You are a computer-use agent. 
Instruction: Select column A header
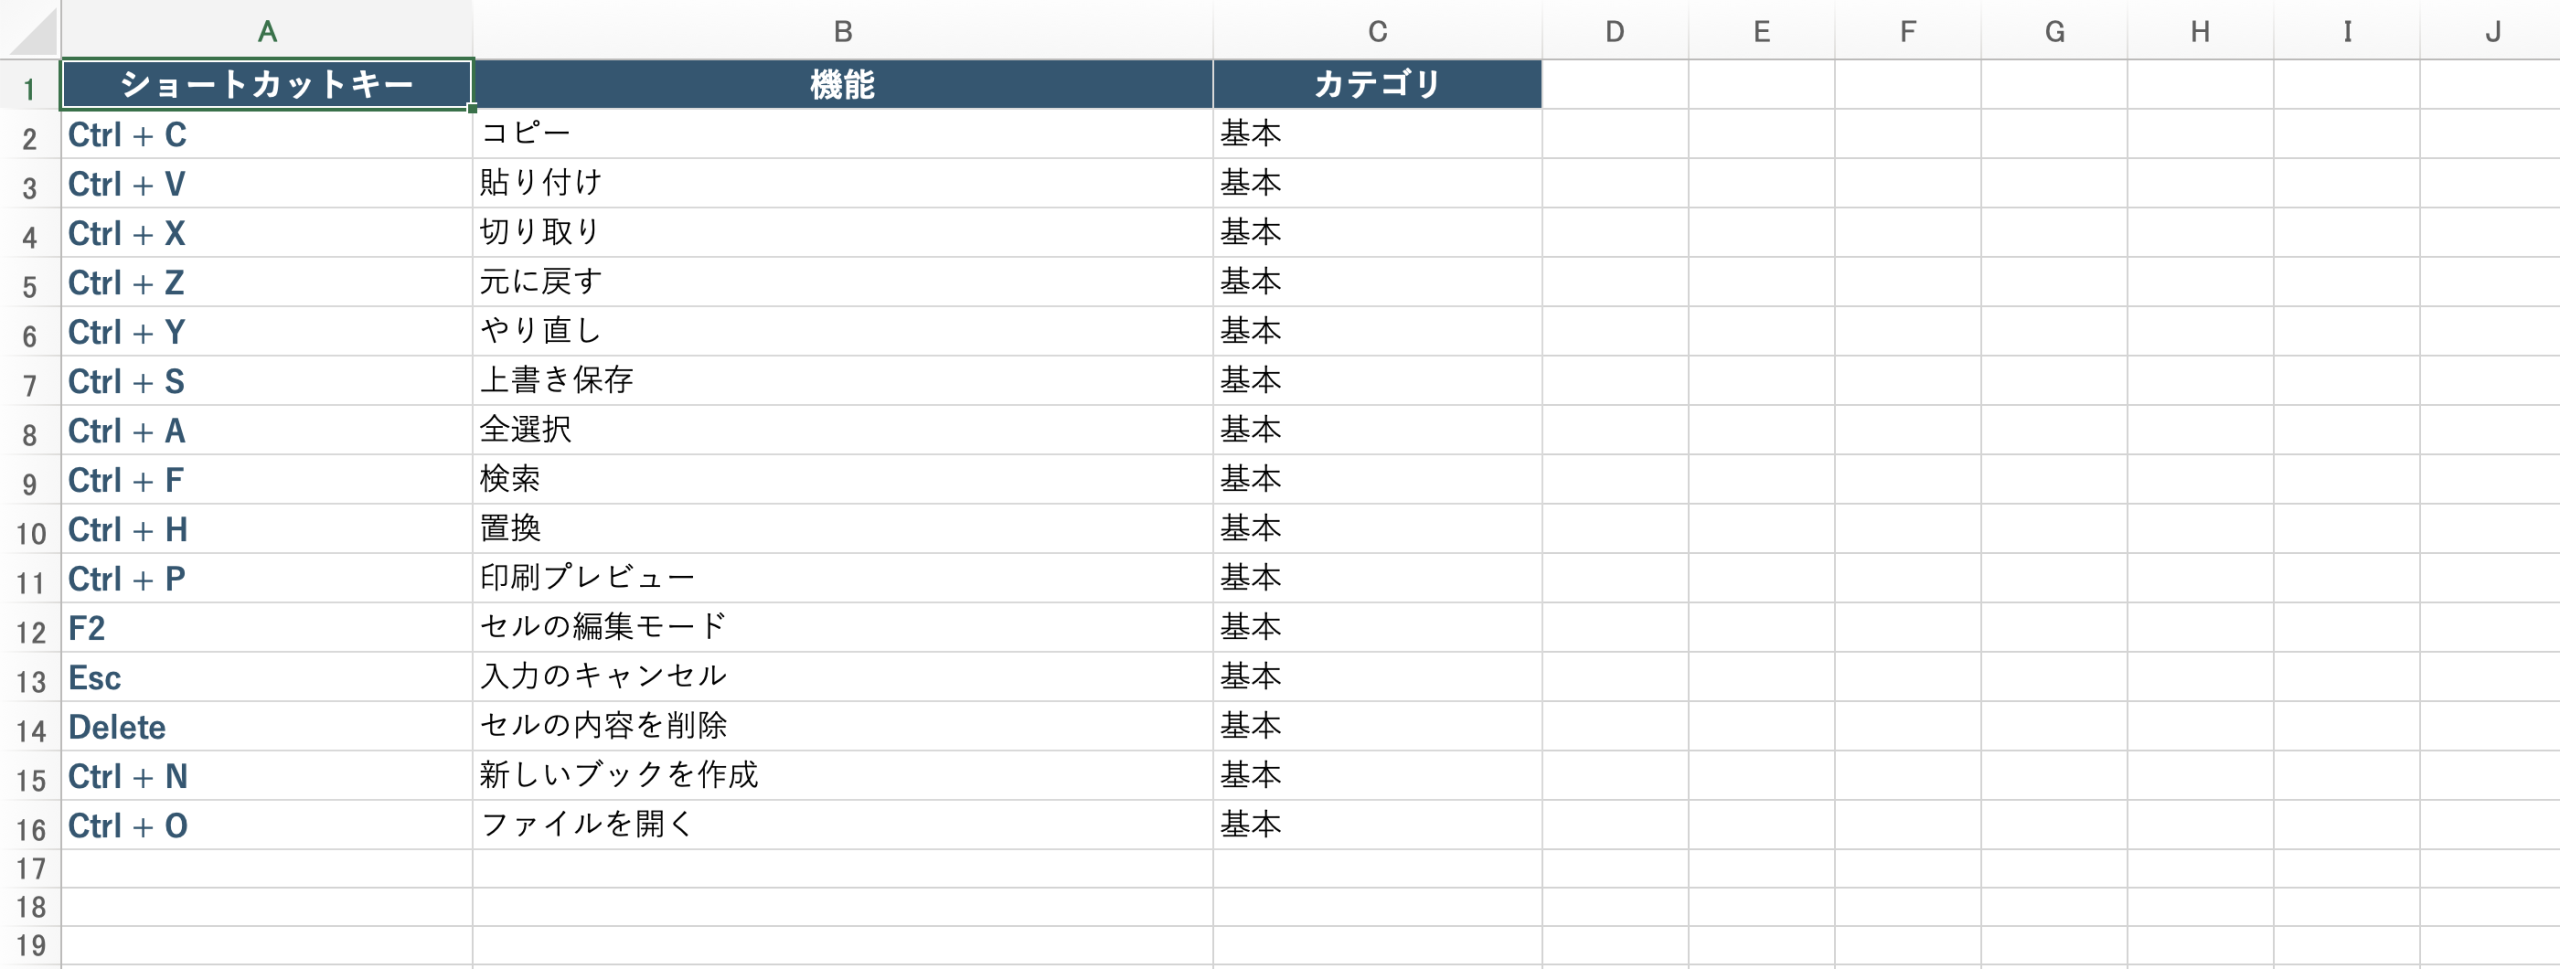coord(267,32)
